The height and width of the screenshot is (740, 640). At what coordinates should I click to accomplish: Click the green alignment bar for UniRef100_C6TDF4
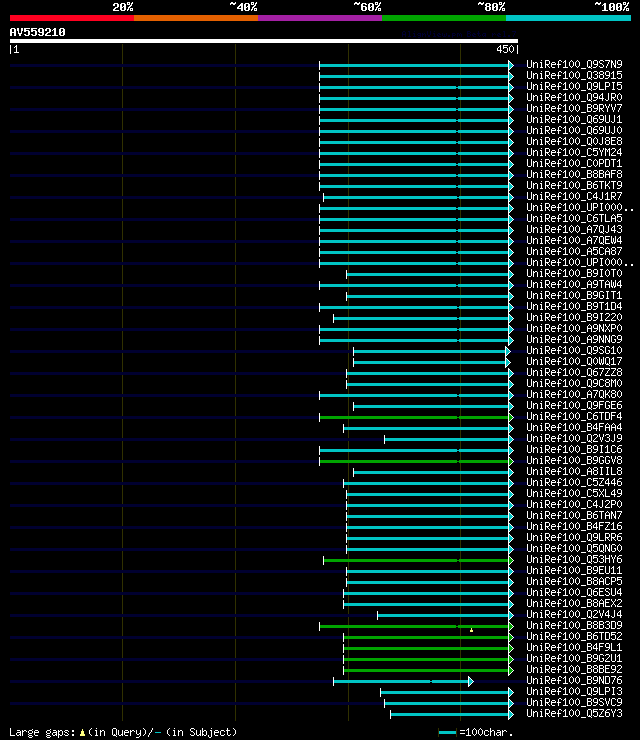416,417
